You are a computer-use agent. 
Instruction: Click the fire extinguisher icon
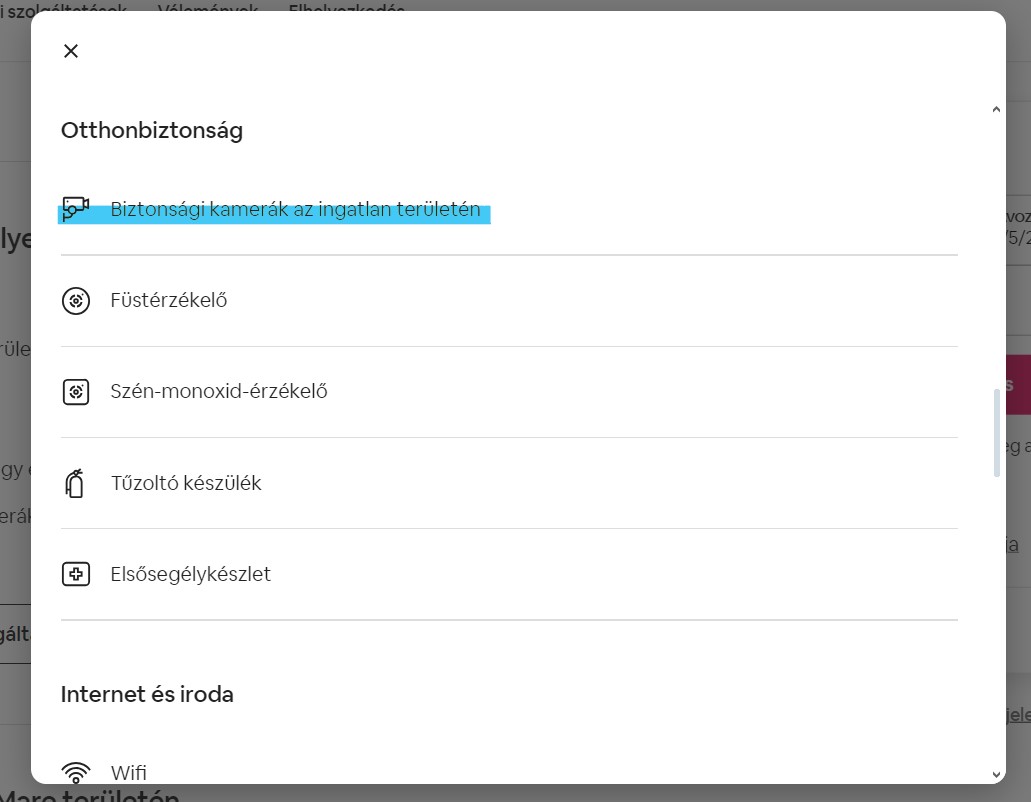point(75,483)
